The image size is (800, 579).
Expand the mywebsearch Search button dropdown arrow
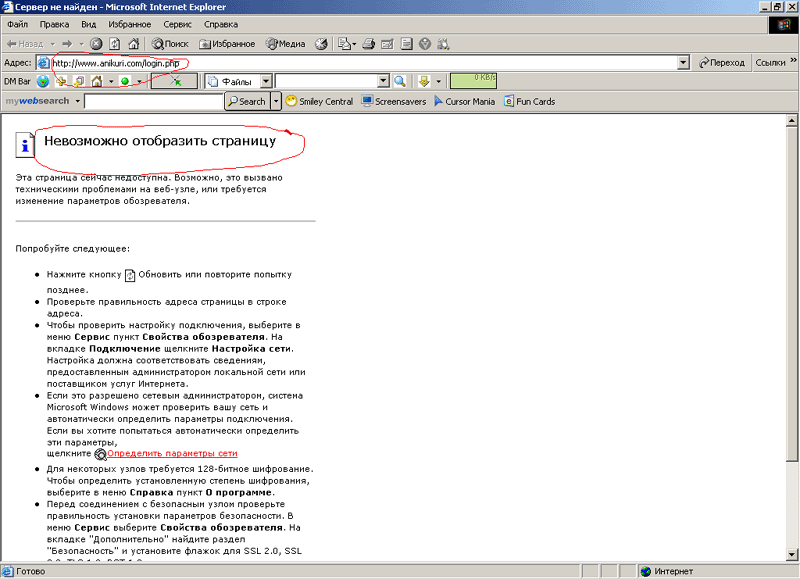pyautogui.click(x=276, y=101)
